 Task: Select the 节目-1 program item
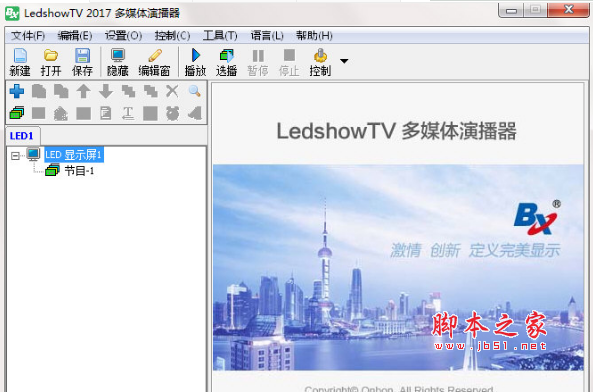[x=79, y=171]
